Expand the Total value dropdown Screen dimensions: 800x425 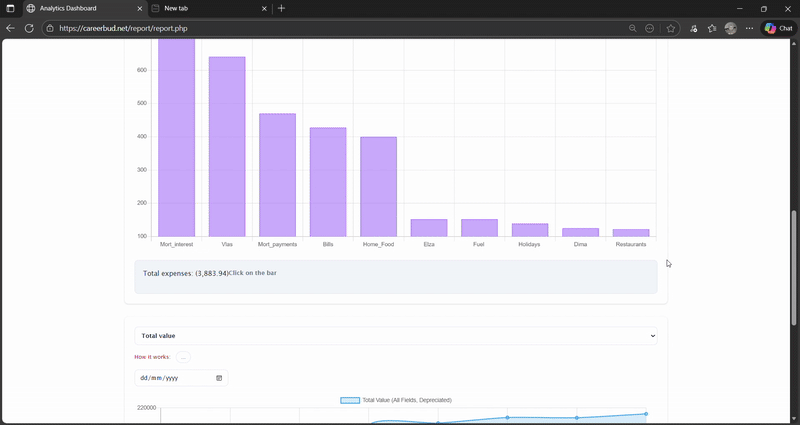[x=396, y=336]
